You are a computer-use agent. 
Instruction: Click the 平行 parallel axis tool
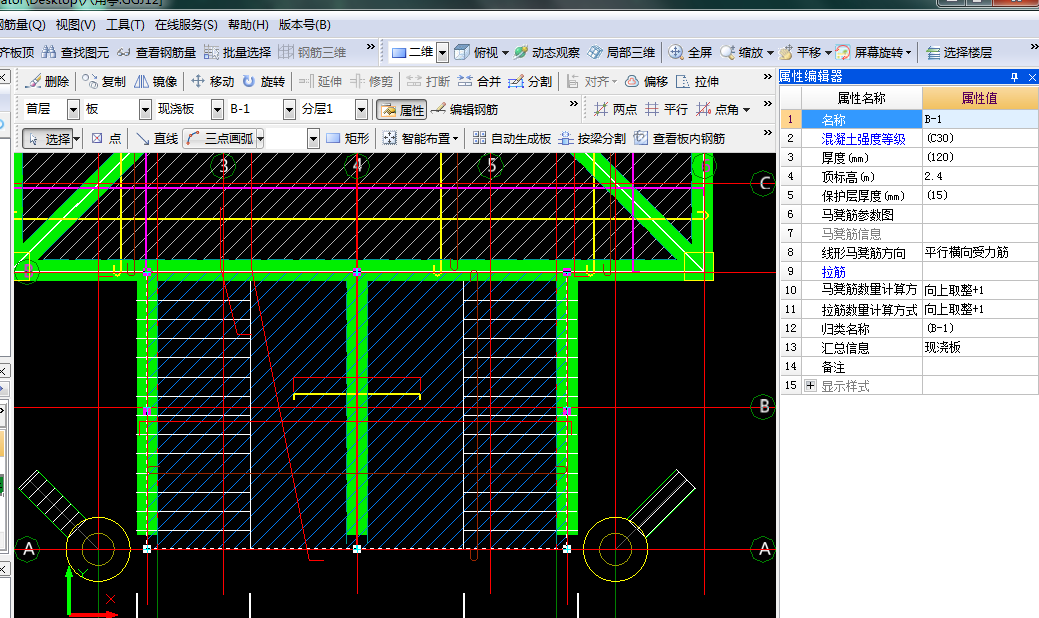[x=667, y=109]
